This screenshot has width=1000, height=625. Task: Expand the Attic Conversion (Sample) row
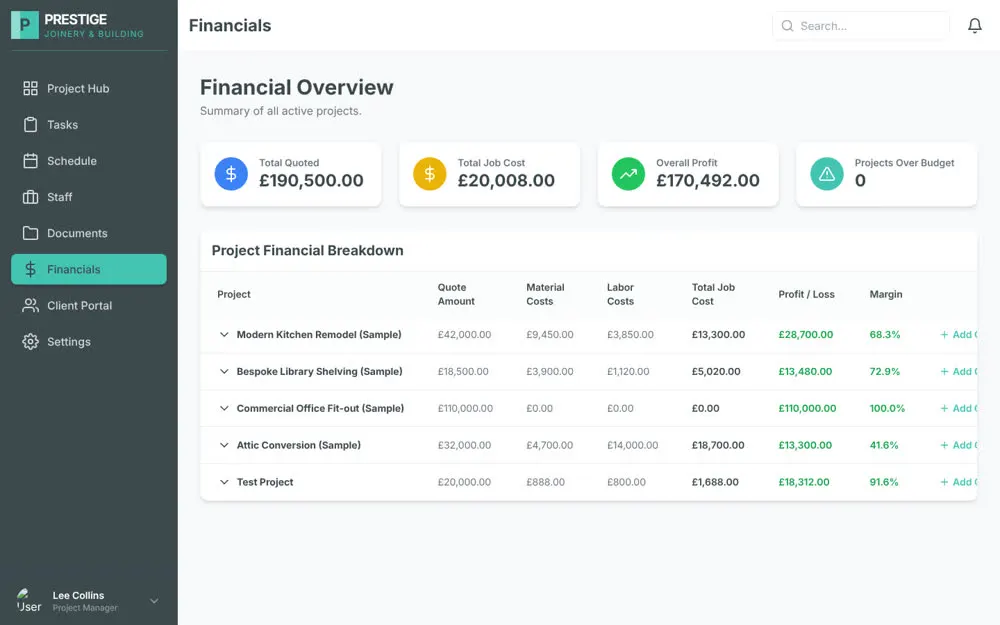click(x=224, y=445)
